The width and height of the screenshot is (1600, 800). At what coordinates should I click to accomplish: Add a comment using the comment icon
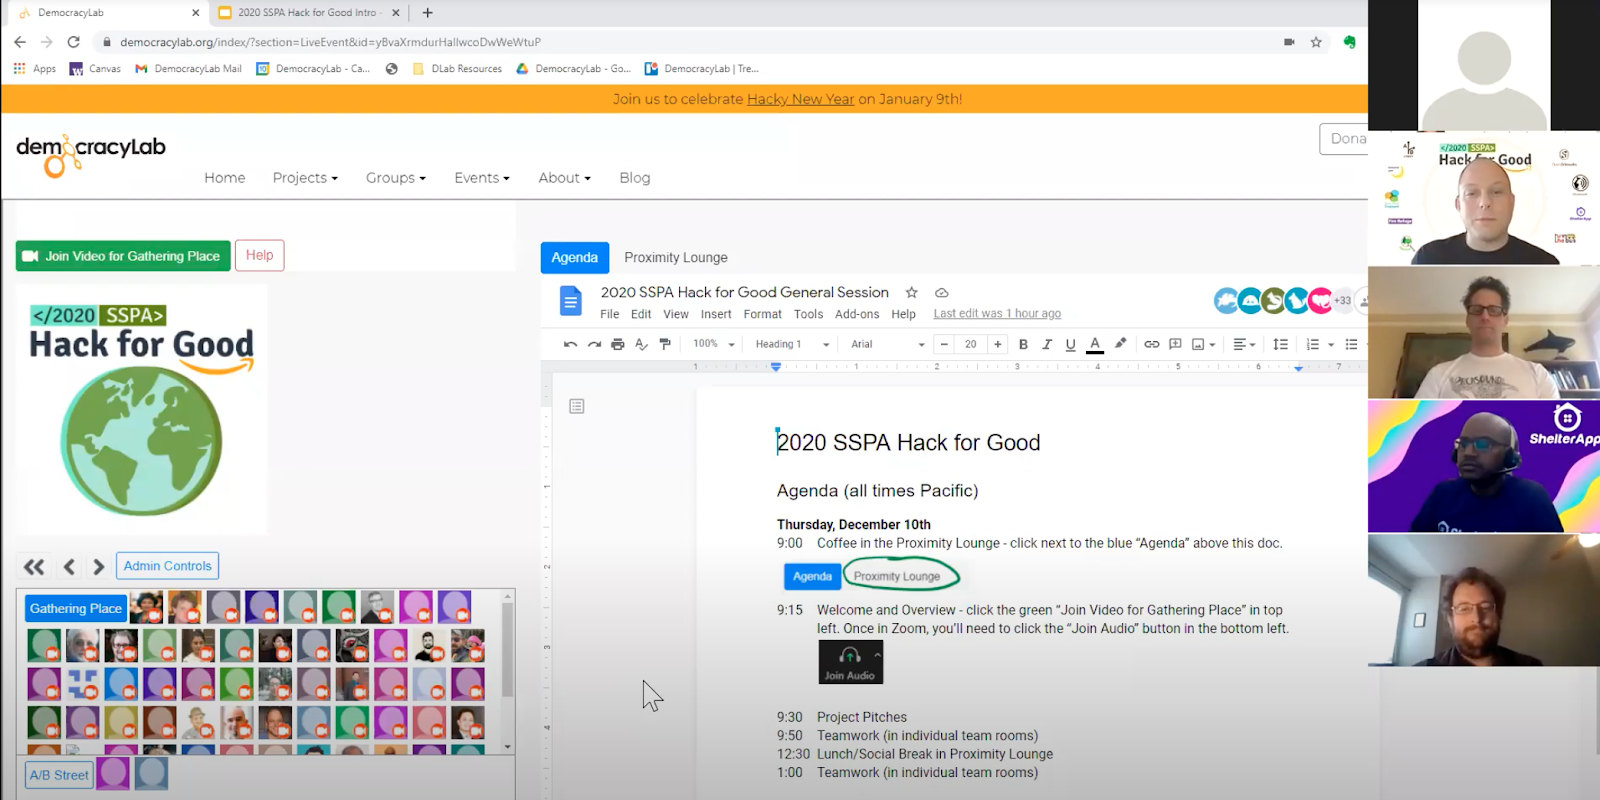tap(1175, 344)
